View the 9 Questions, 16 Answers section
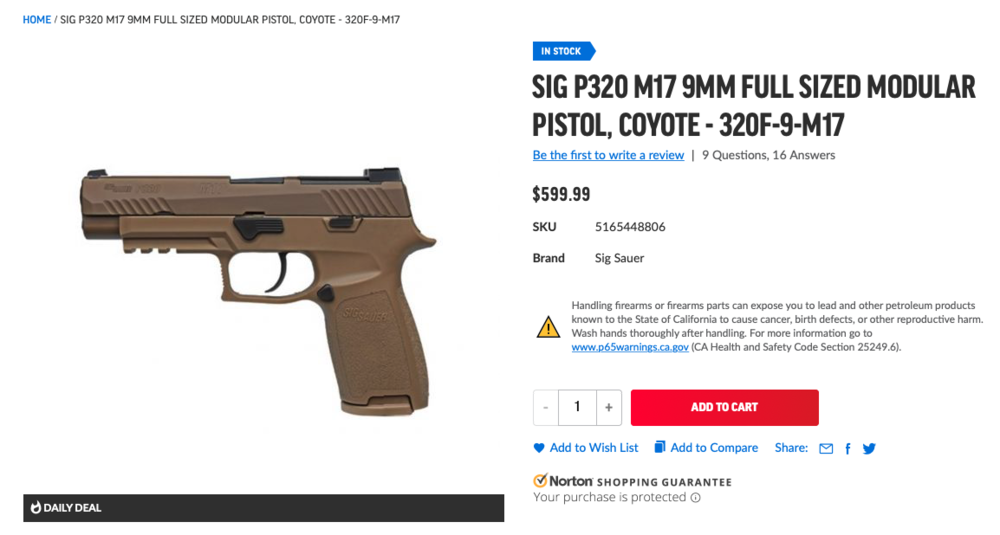Image resolution: width=1000 pixels, height=535 pixels. (x=768, y=155)
